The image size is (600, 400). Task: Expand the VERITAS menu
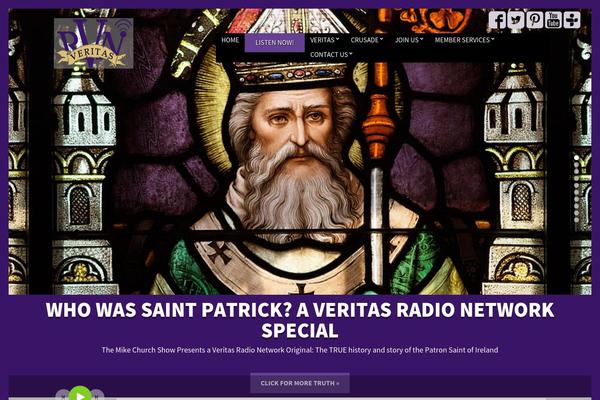[x=324, y=40]
